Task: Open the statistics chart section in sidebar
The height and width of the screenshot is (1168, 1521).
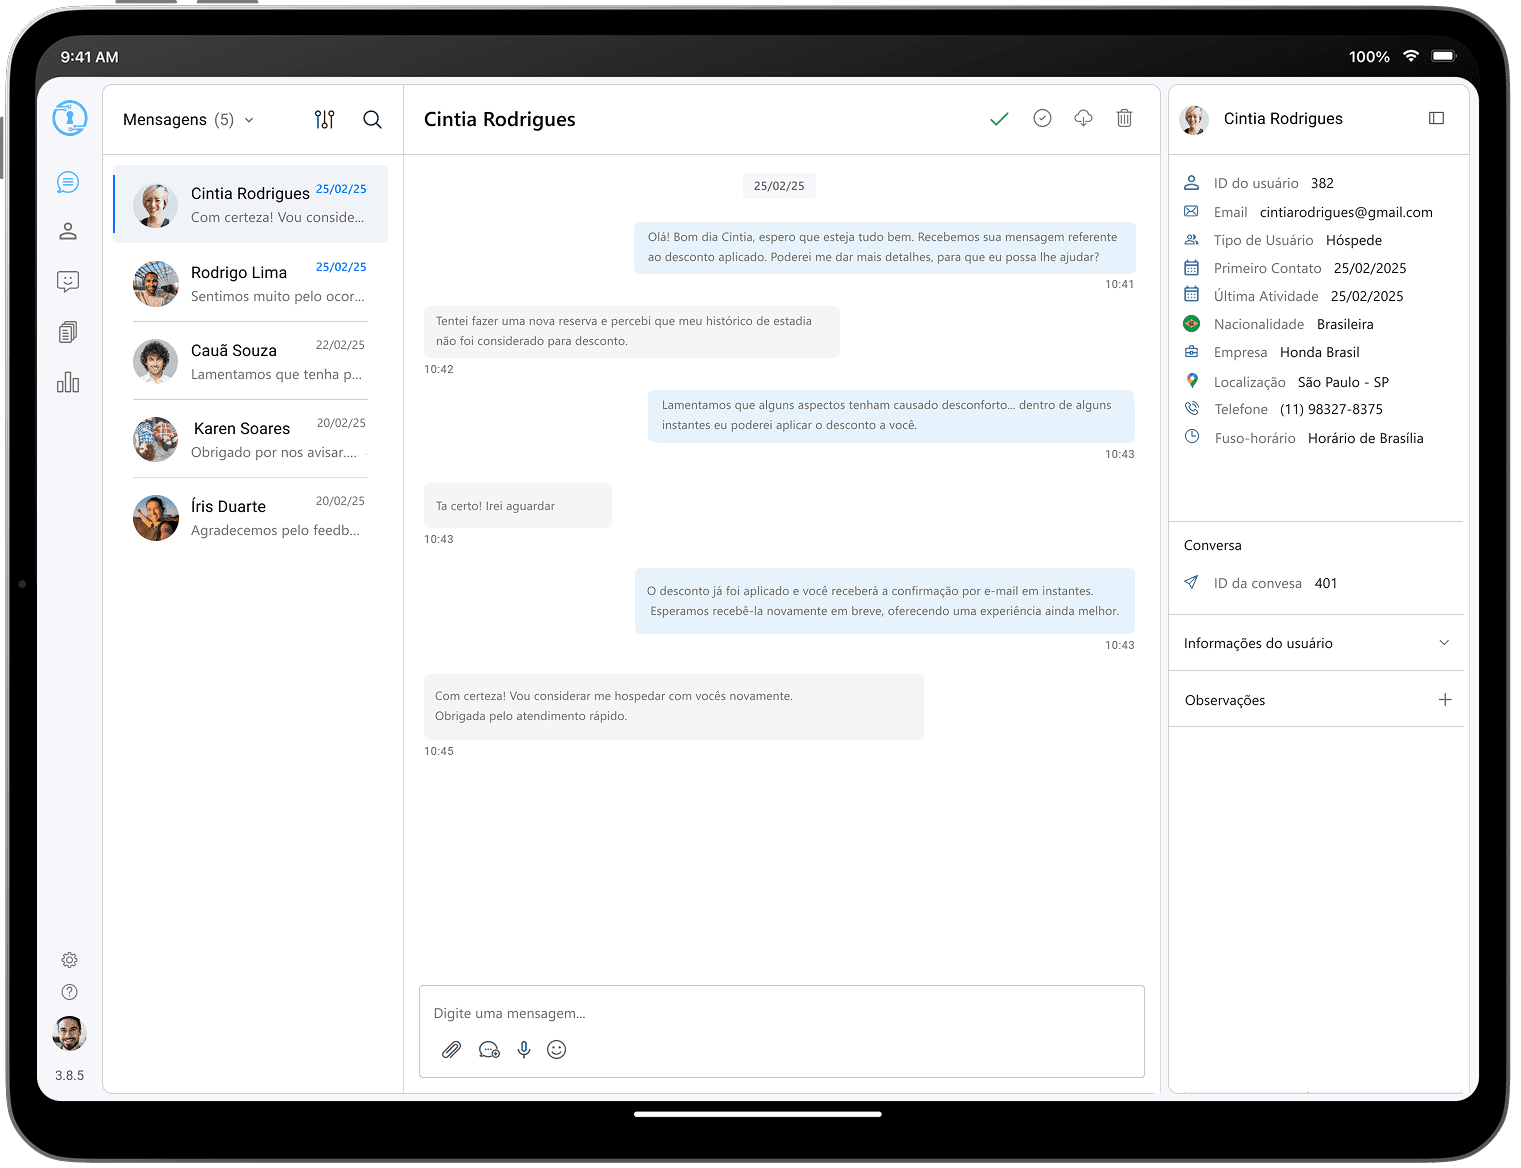Action: (68, 382)
